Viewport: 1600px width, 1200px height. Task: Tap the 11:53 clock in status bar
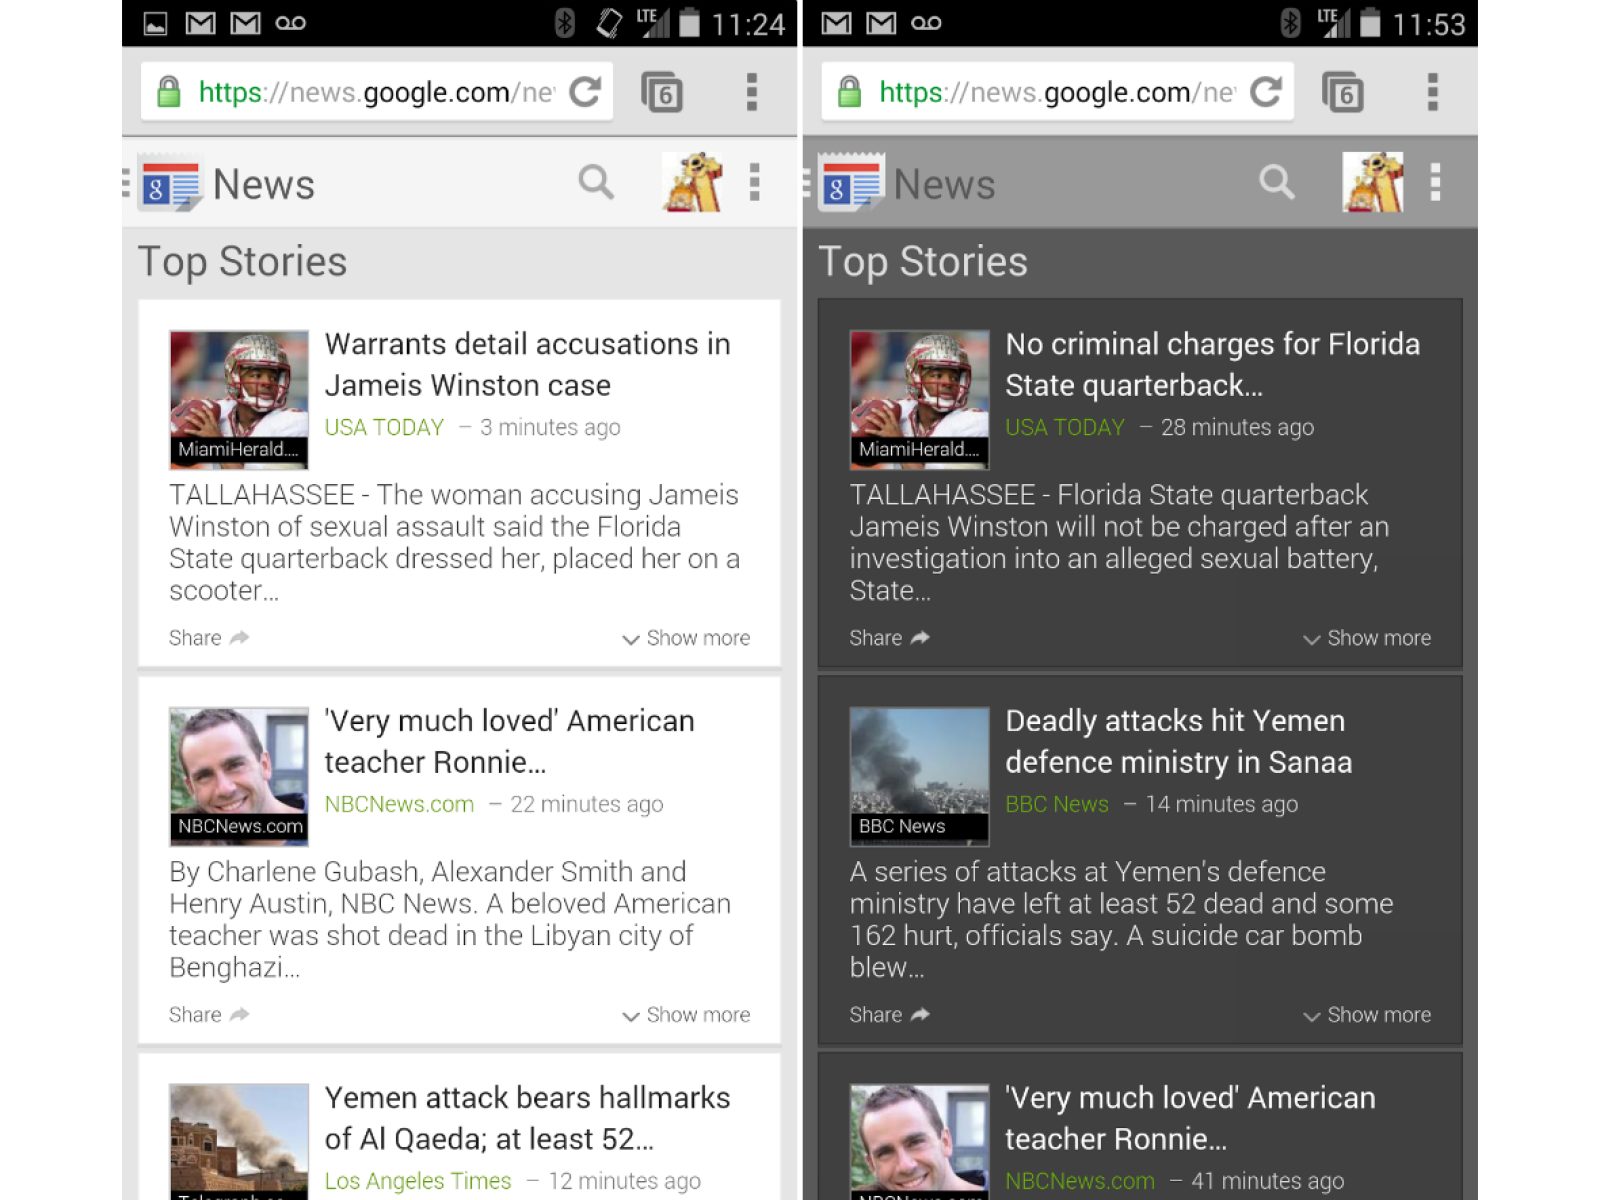pyautogui.click(x=1429, y=24)
